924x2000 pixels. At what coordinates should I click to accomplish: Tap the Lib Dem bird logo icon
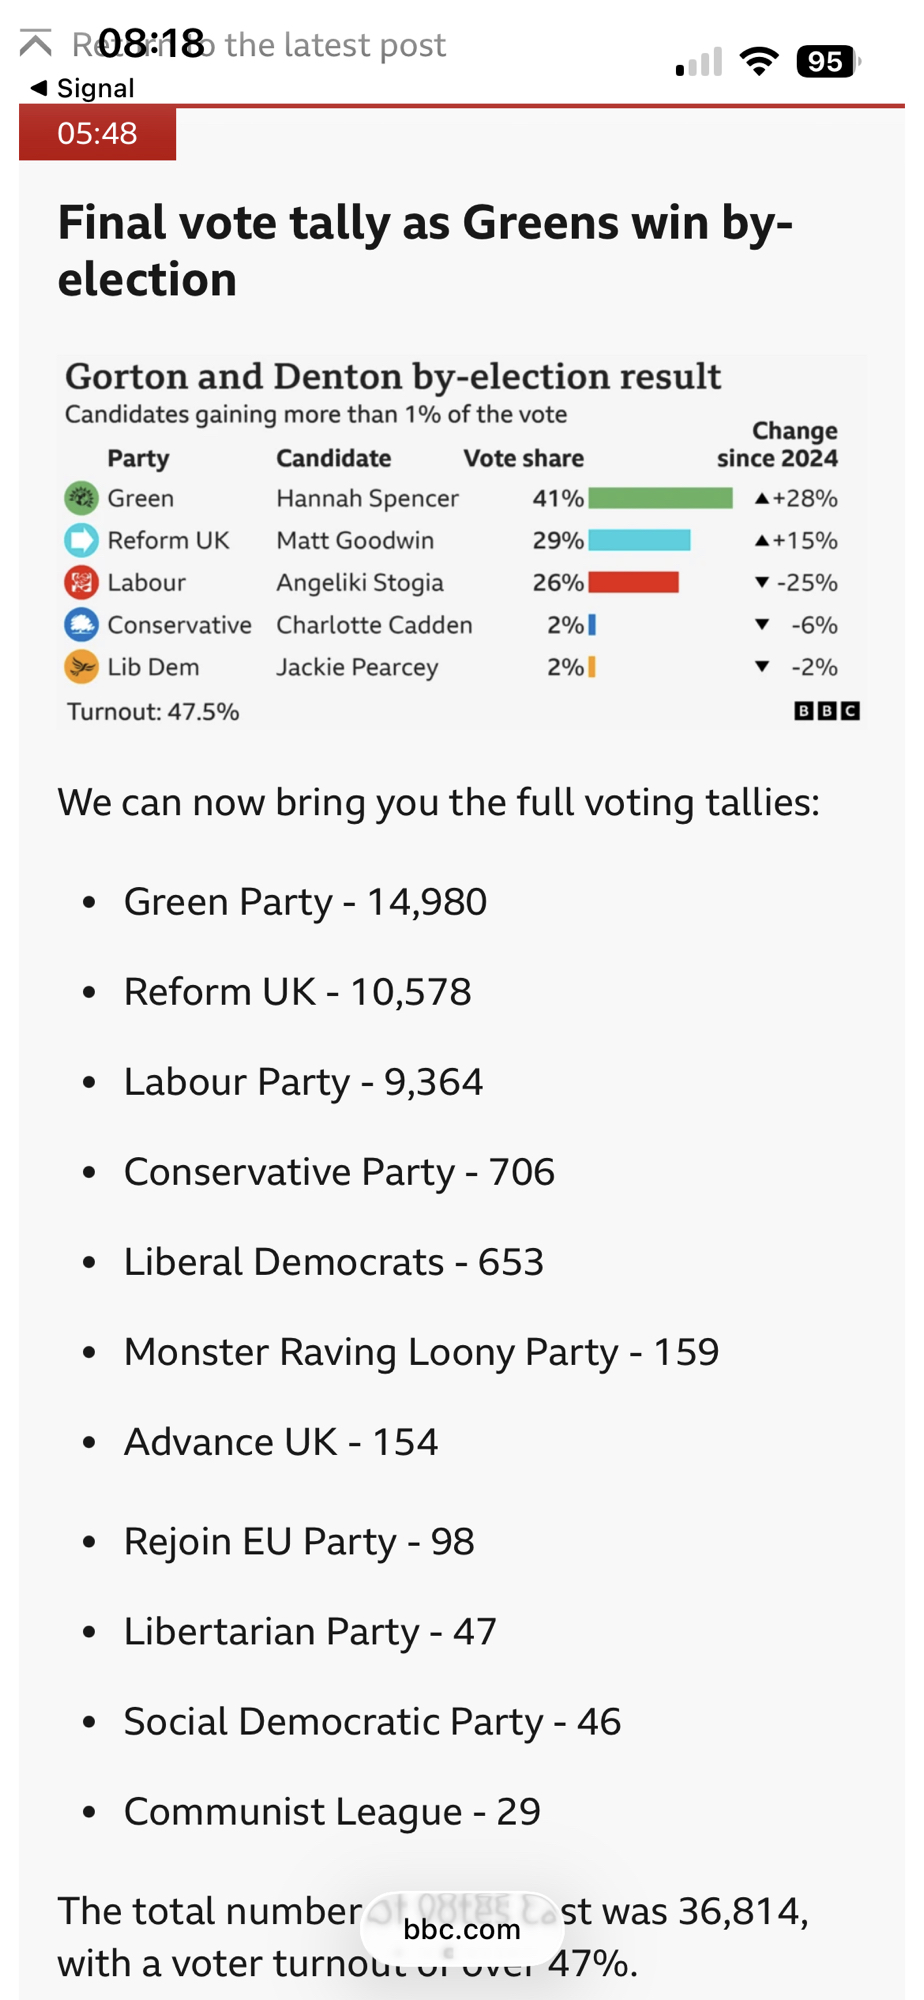coord(81,667)
